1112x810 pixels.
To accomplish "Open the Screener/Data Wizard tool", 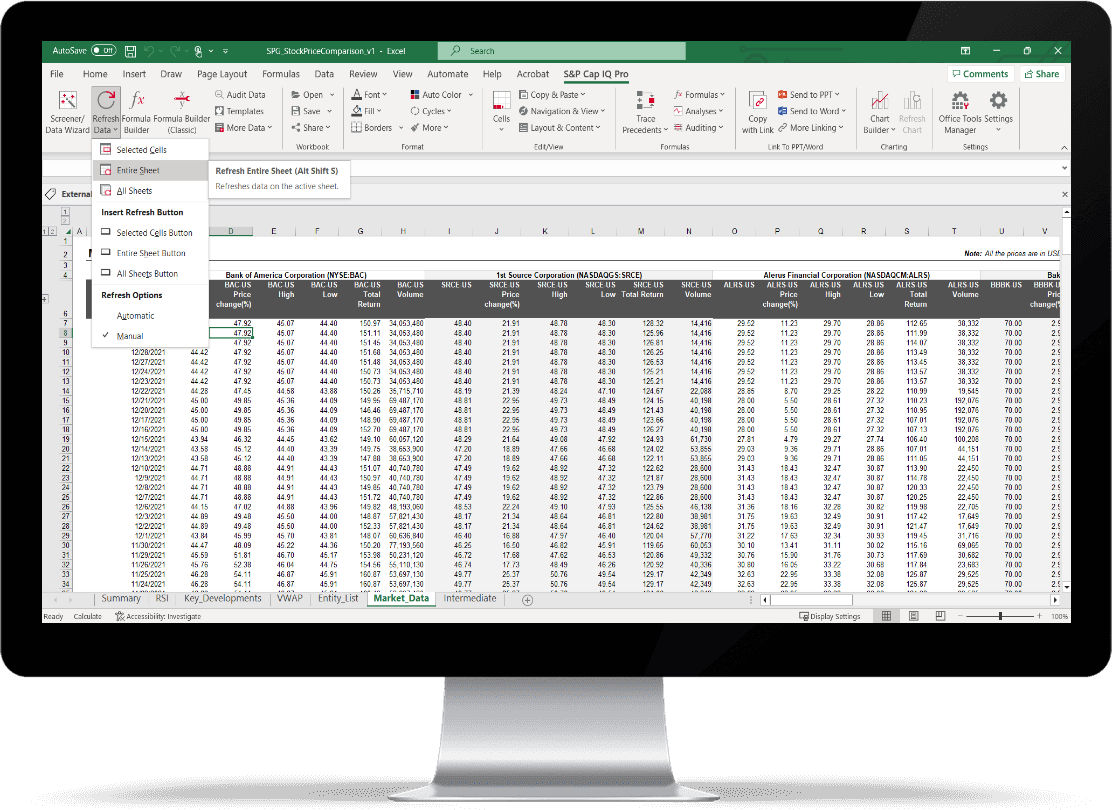I will point(67,112).
